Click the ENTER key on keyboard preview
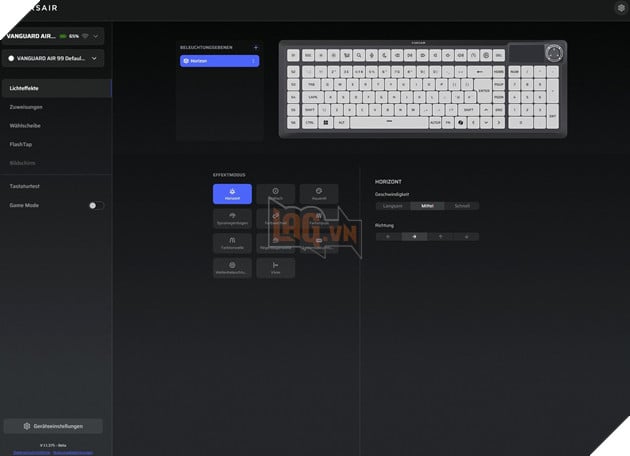The image size is (630, 456). tap(484, 90)
